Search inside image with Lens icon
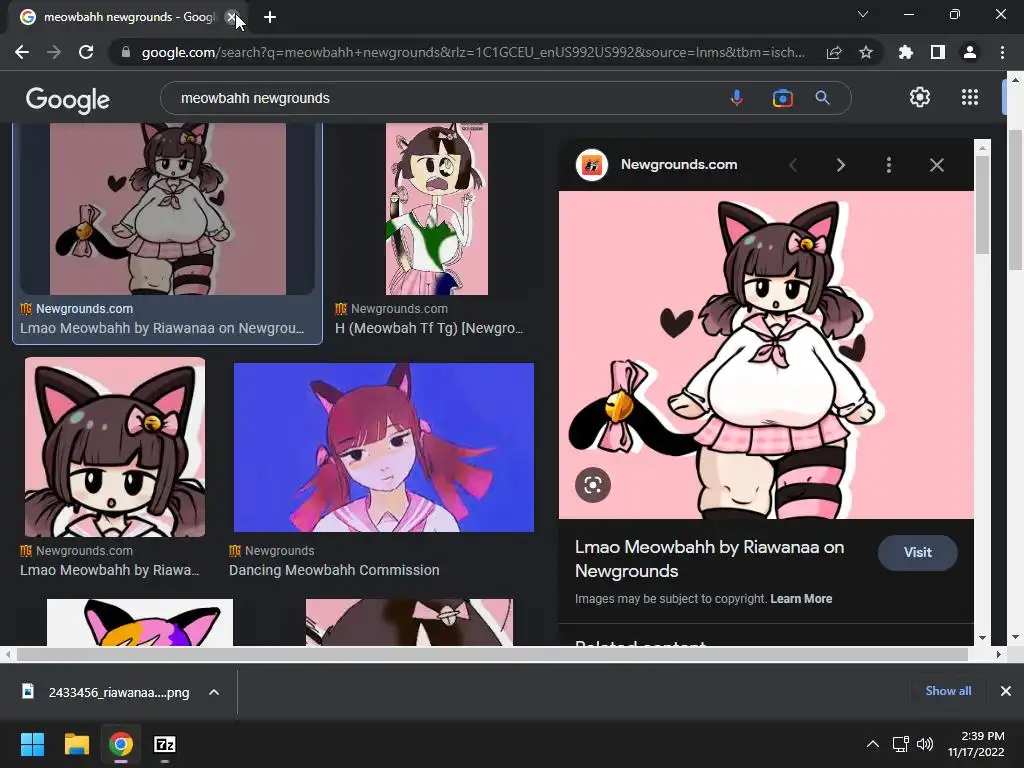Image resolution: width=1024 pixels, height=768 pixels. (x=593, y=485)
